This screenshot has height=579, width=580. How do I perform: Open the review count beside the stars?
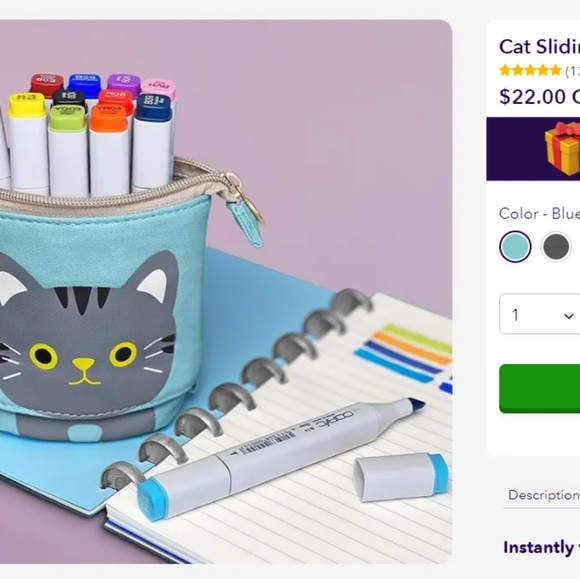572,71
